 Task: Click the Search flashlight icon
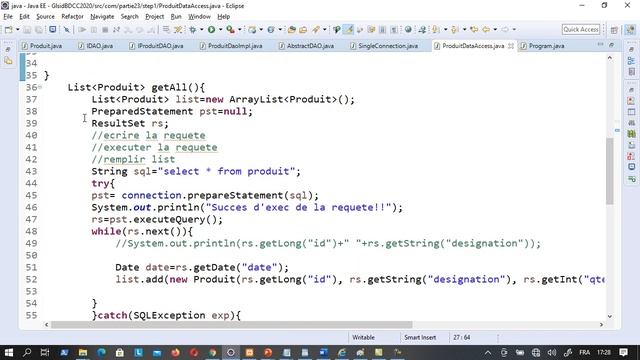point(316,30)
